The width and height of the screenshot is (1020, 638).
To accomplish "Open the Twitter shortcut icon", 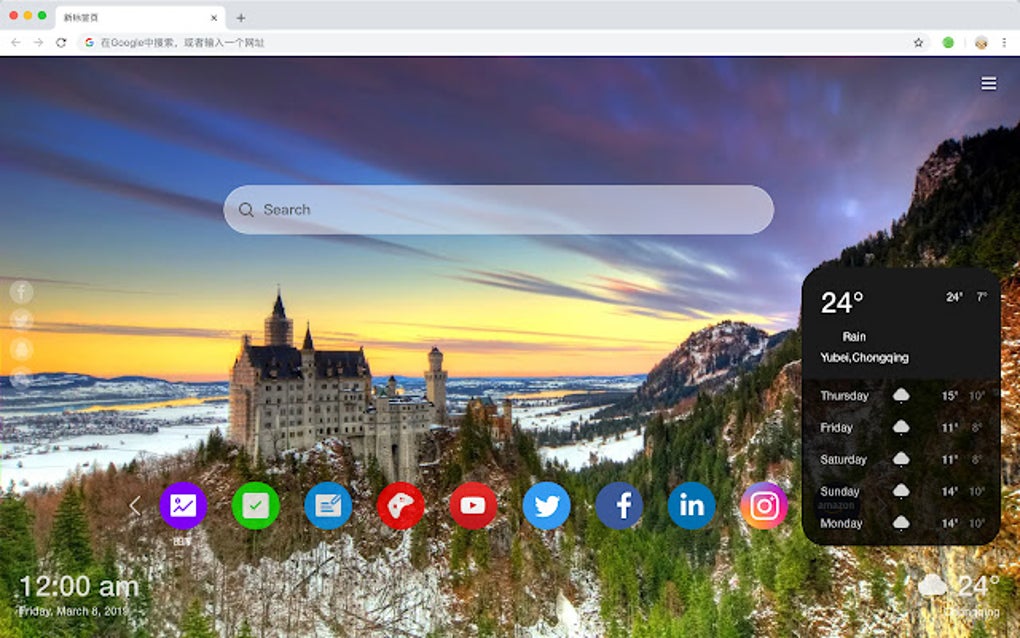I will coord(546,506).
